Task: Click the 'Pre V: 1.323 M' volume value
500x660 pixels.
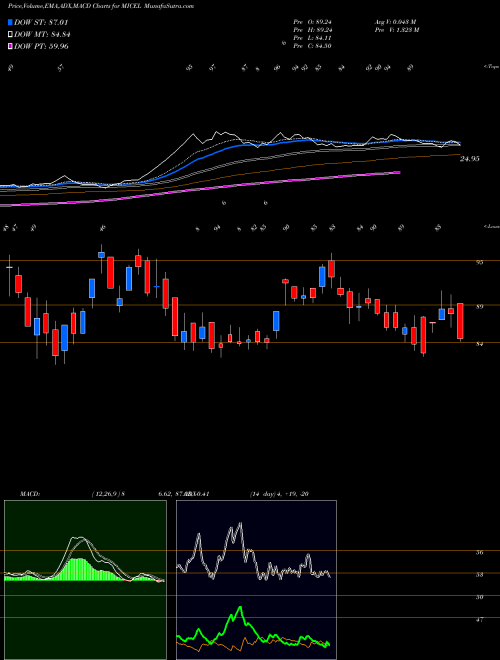Action: pyautogui.click(x=396, y=30)
